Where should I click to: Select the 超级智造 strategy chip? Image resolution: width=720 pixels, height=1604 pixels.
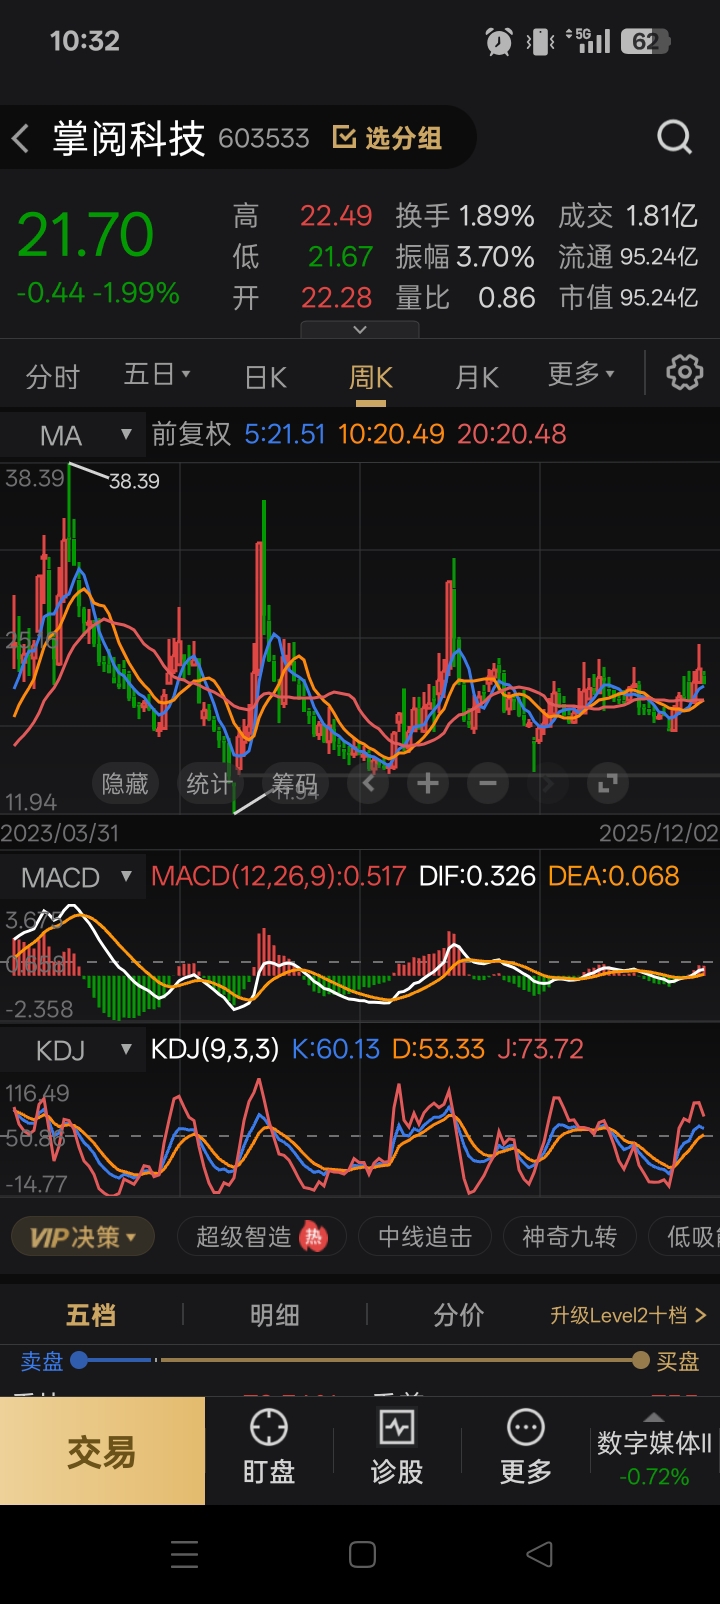coord(261,1237)
